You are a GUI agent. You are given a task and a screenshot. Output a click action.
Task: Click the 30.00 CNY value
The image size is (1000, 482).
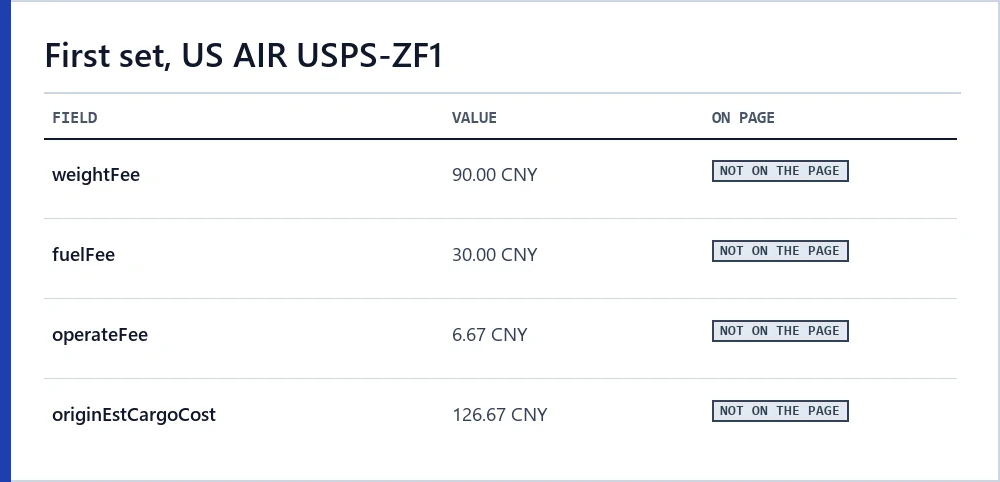coord(495,255)
